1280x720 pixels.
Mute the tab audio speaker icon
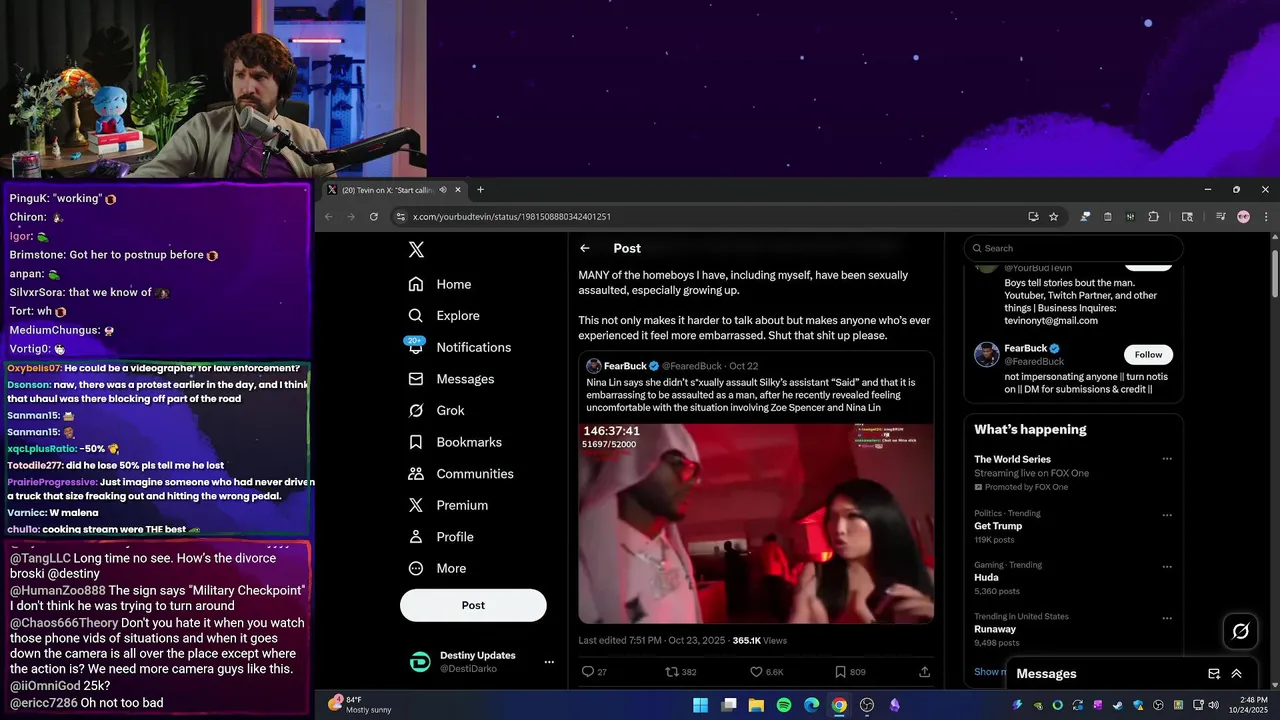(442, 190)
